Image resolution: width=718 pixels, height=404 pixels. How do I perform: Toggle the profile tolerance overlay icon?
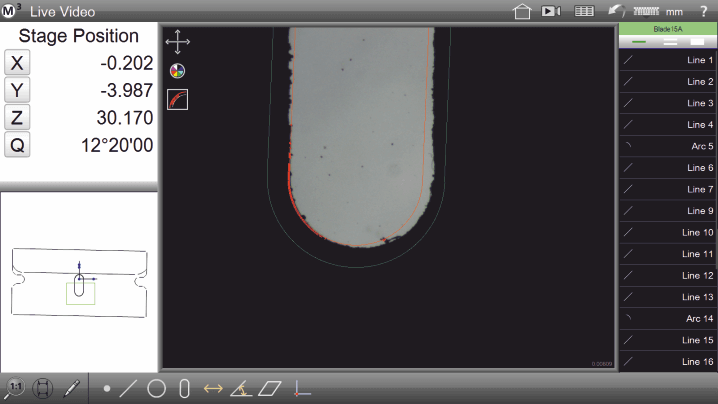(178, 99)
